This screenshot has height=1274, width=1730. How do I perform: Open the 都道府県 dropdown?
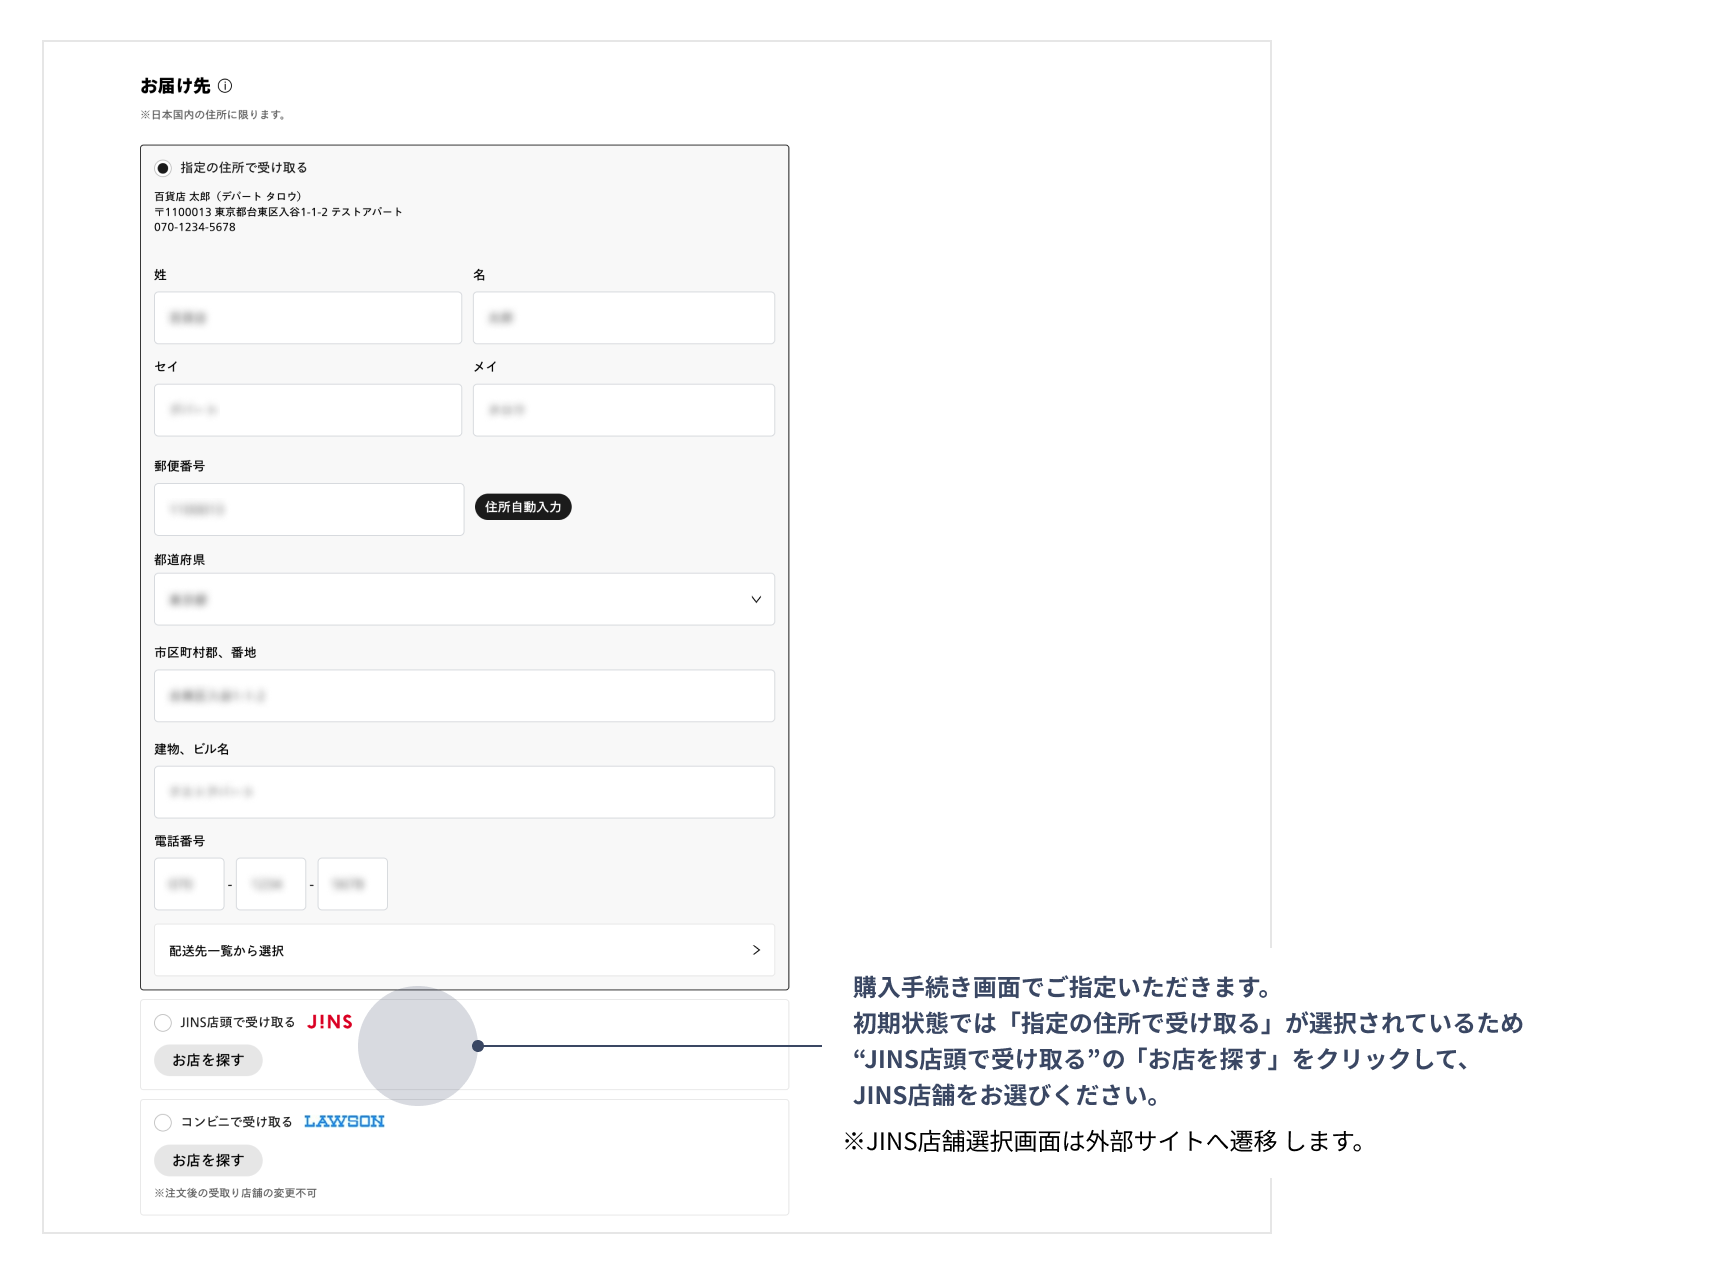coord(464,600)
